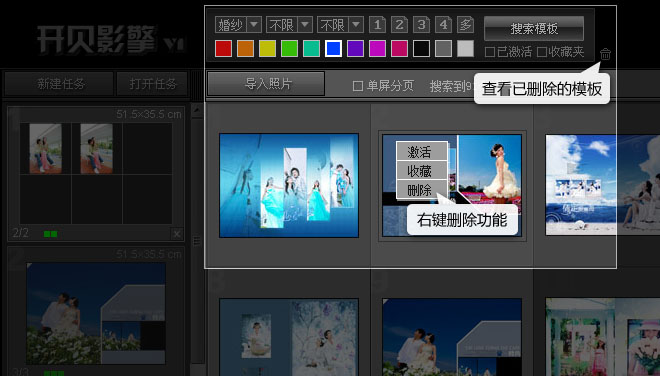Toggle the 单屏分页 checkbox

(x=358, y=86)
